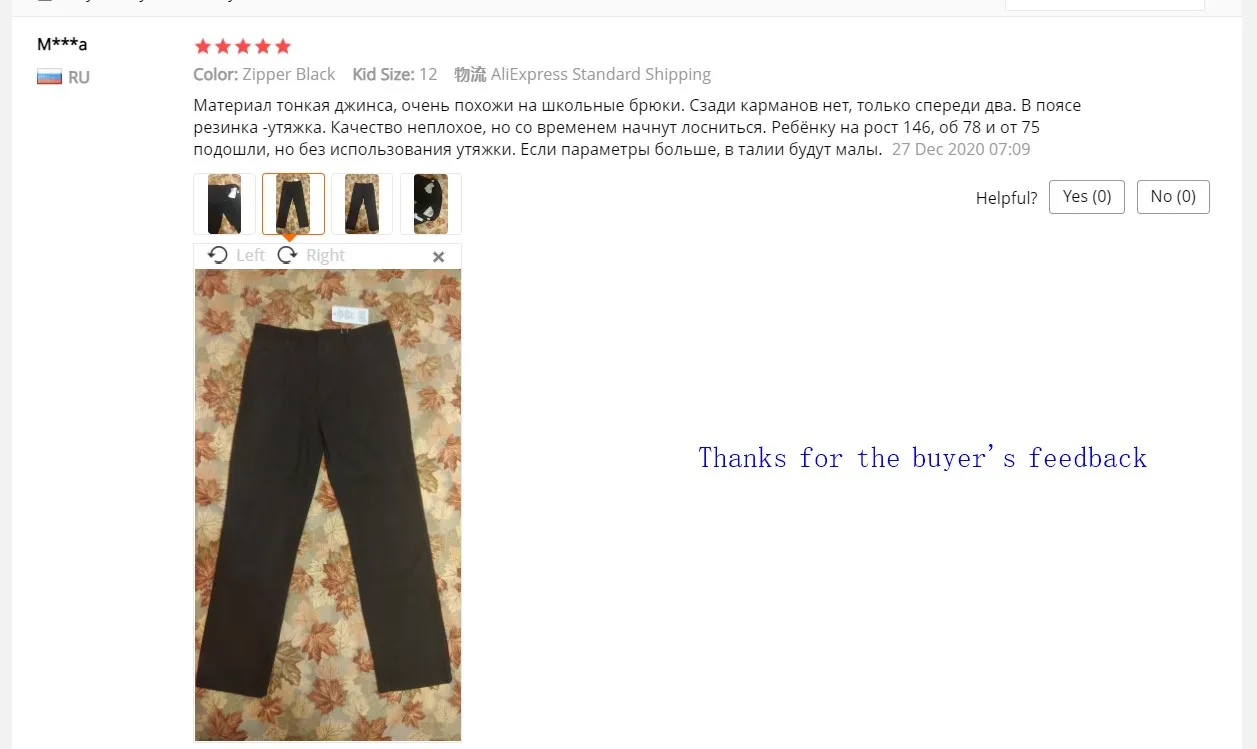Mark review helpful with Yes (0)

[1087, 197]
